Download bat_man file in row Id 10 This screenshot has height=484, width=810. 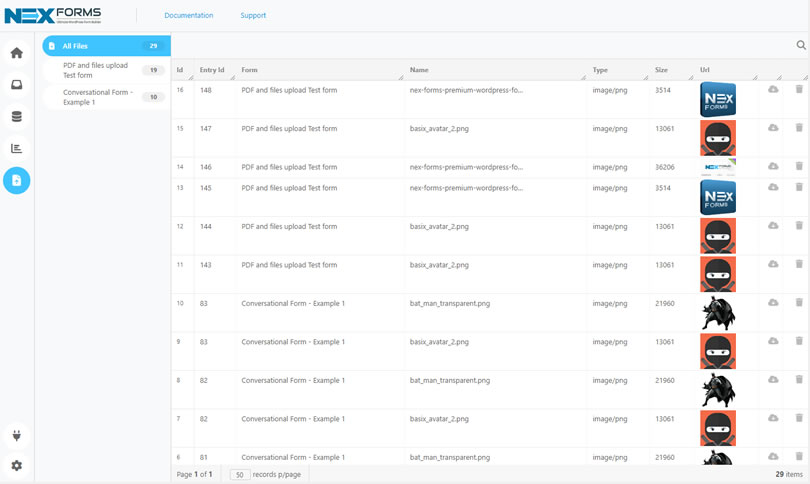[773, 302]
